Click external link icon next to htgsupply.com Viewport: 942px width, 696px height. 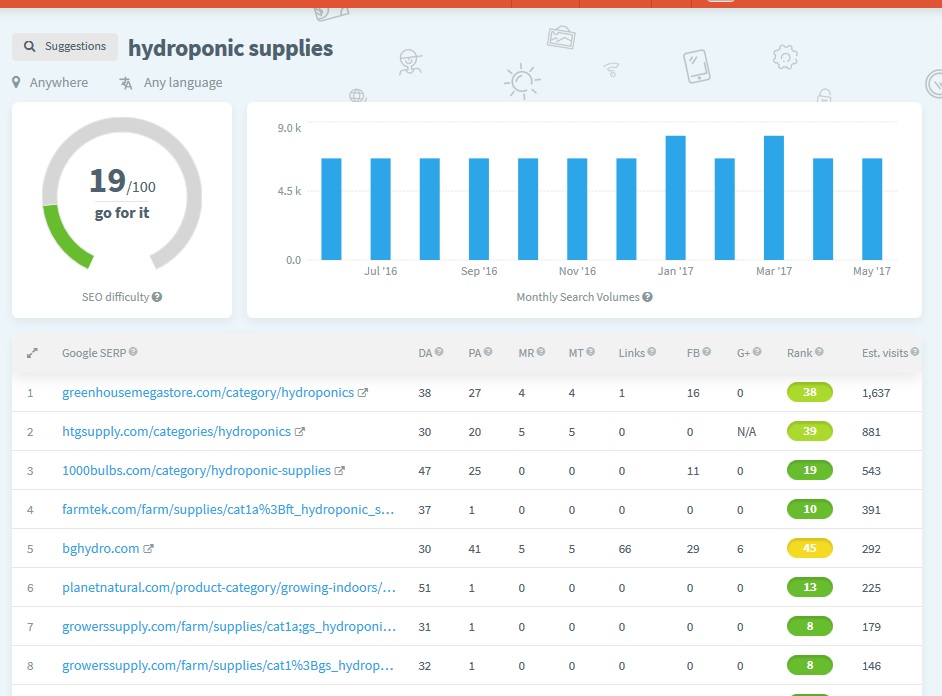point(300,432)
